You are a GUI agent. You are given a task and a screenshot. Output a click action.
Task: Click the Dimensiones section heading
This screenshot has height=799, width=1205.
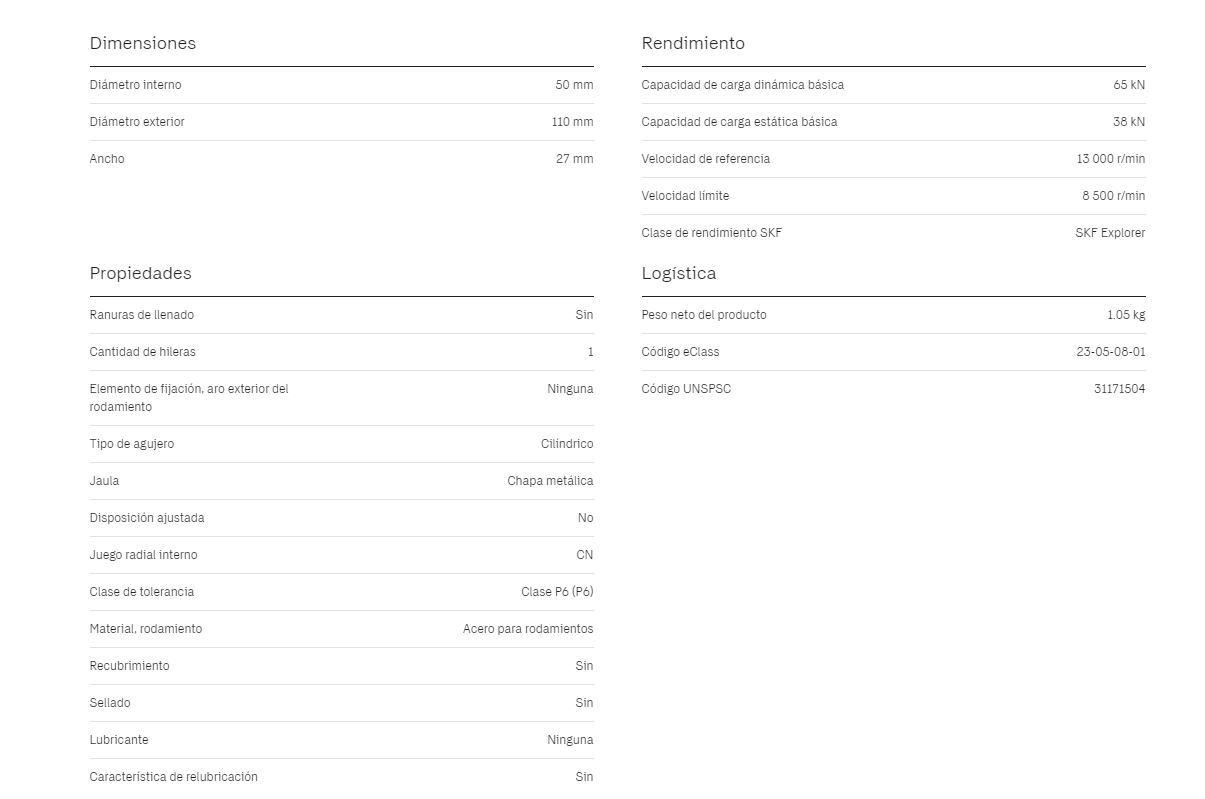[142, 43]
